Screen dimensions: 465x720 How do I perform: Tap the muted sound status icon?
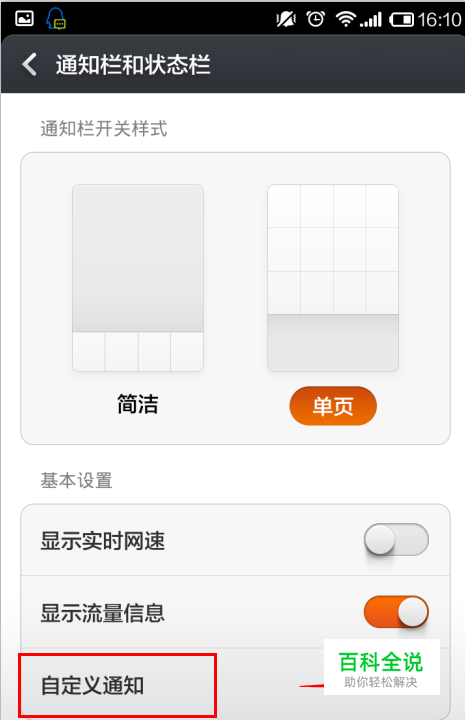[x=286, y=19]
